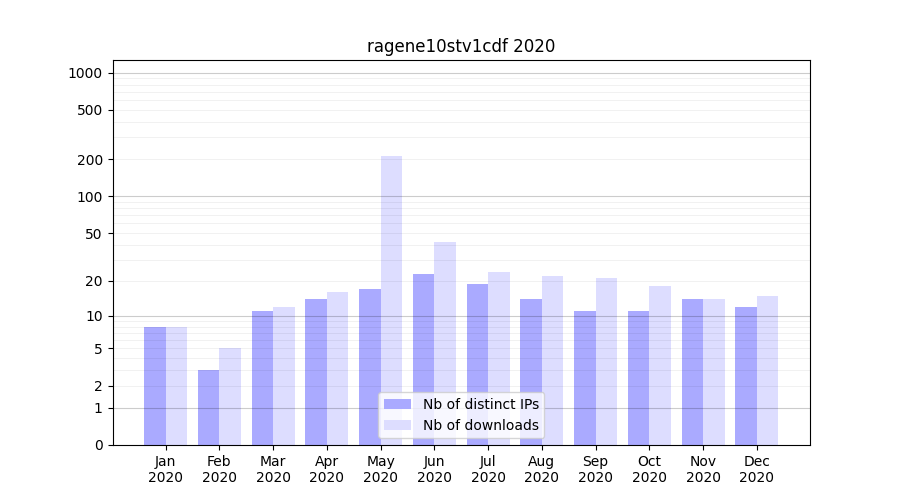The width and height of the screenshot is (900, 500).
Task: Select the 'Nb of downloads' legend label
Action: [480, 425]
